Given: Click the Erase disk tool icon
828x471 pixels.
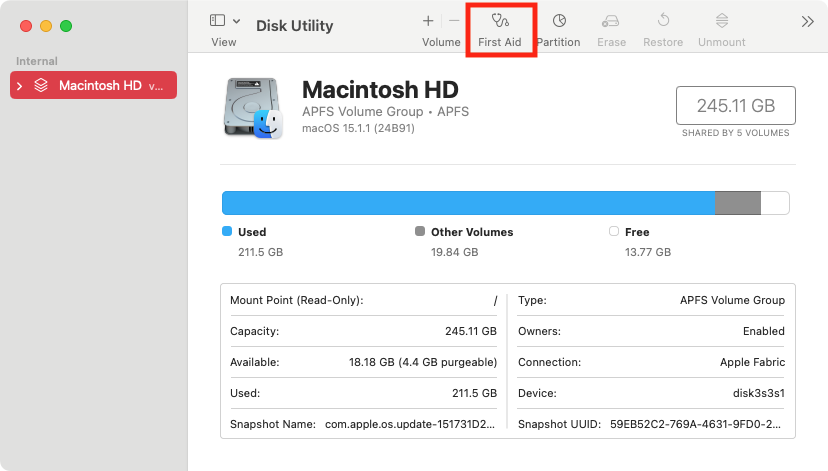Looking at the screenshot, I should coord(610,21).
